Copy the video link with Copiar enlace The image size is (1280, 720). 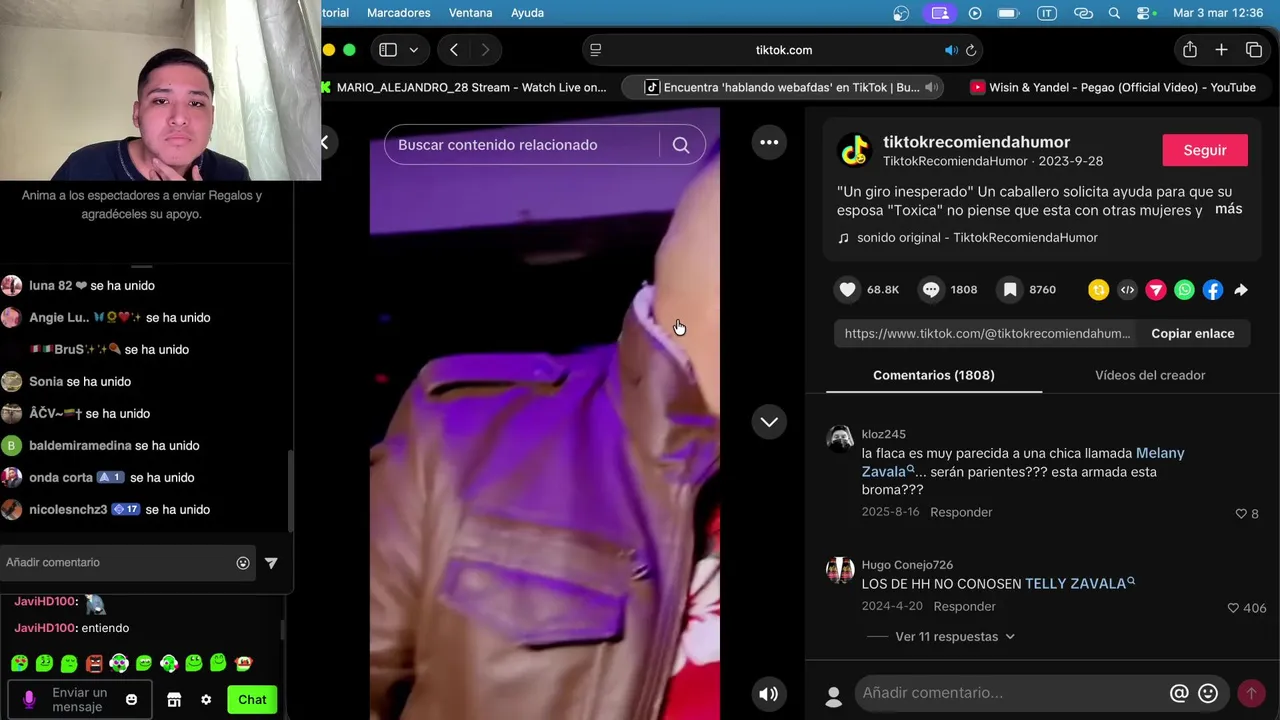pyautogui.click(x=1192, y=334)
